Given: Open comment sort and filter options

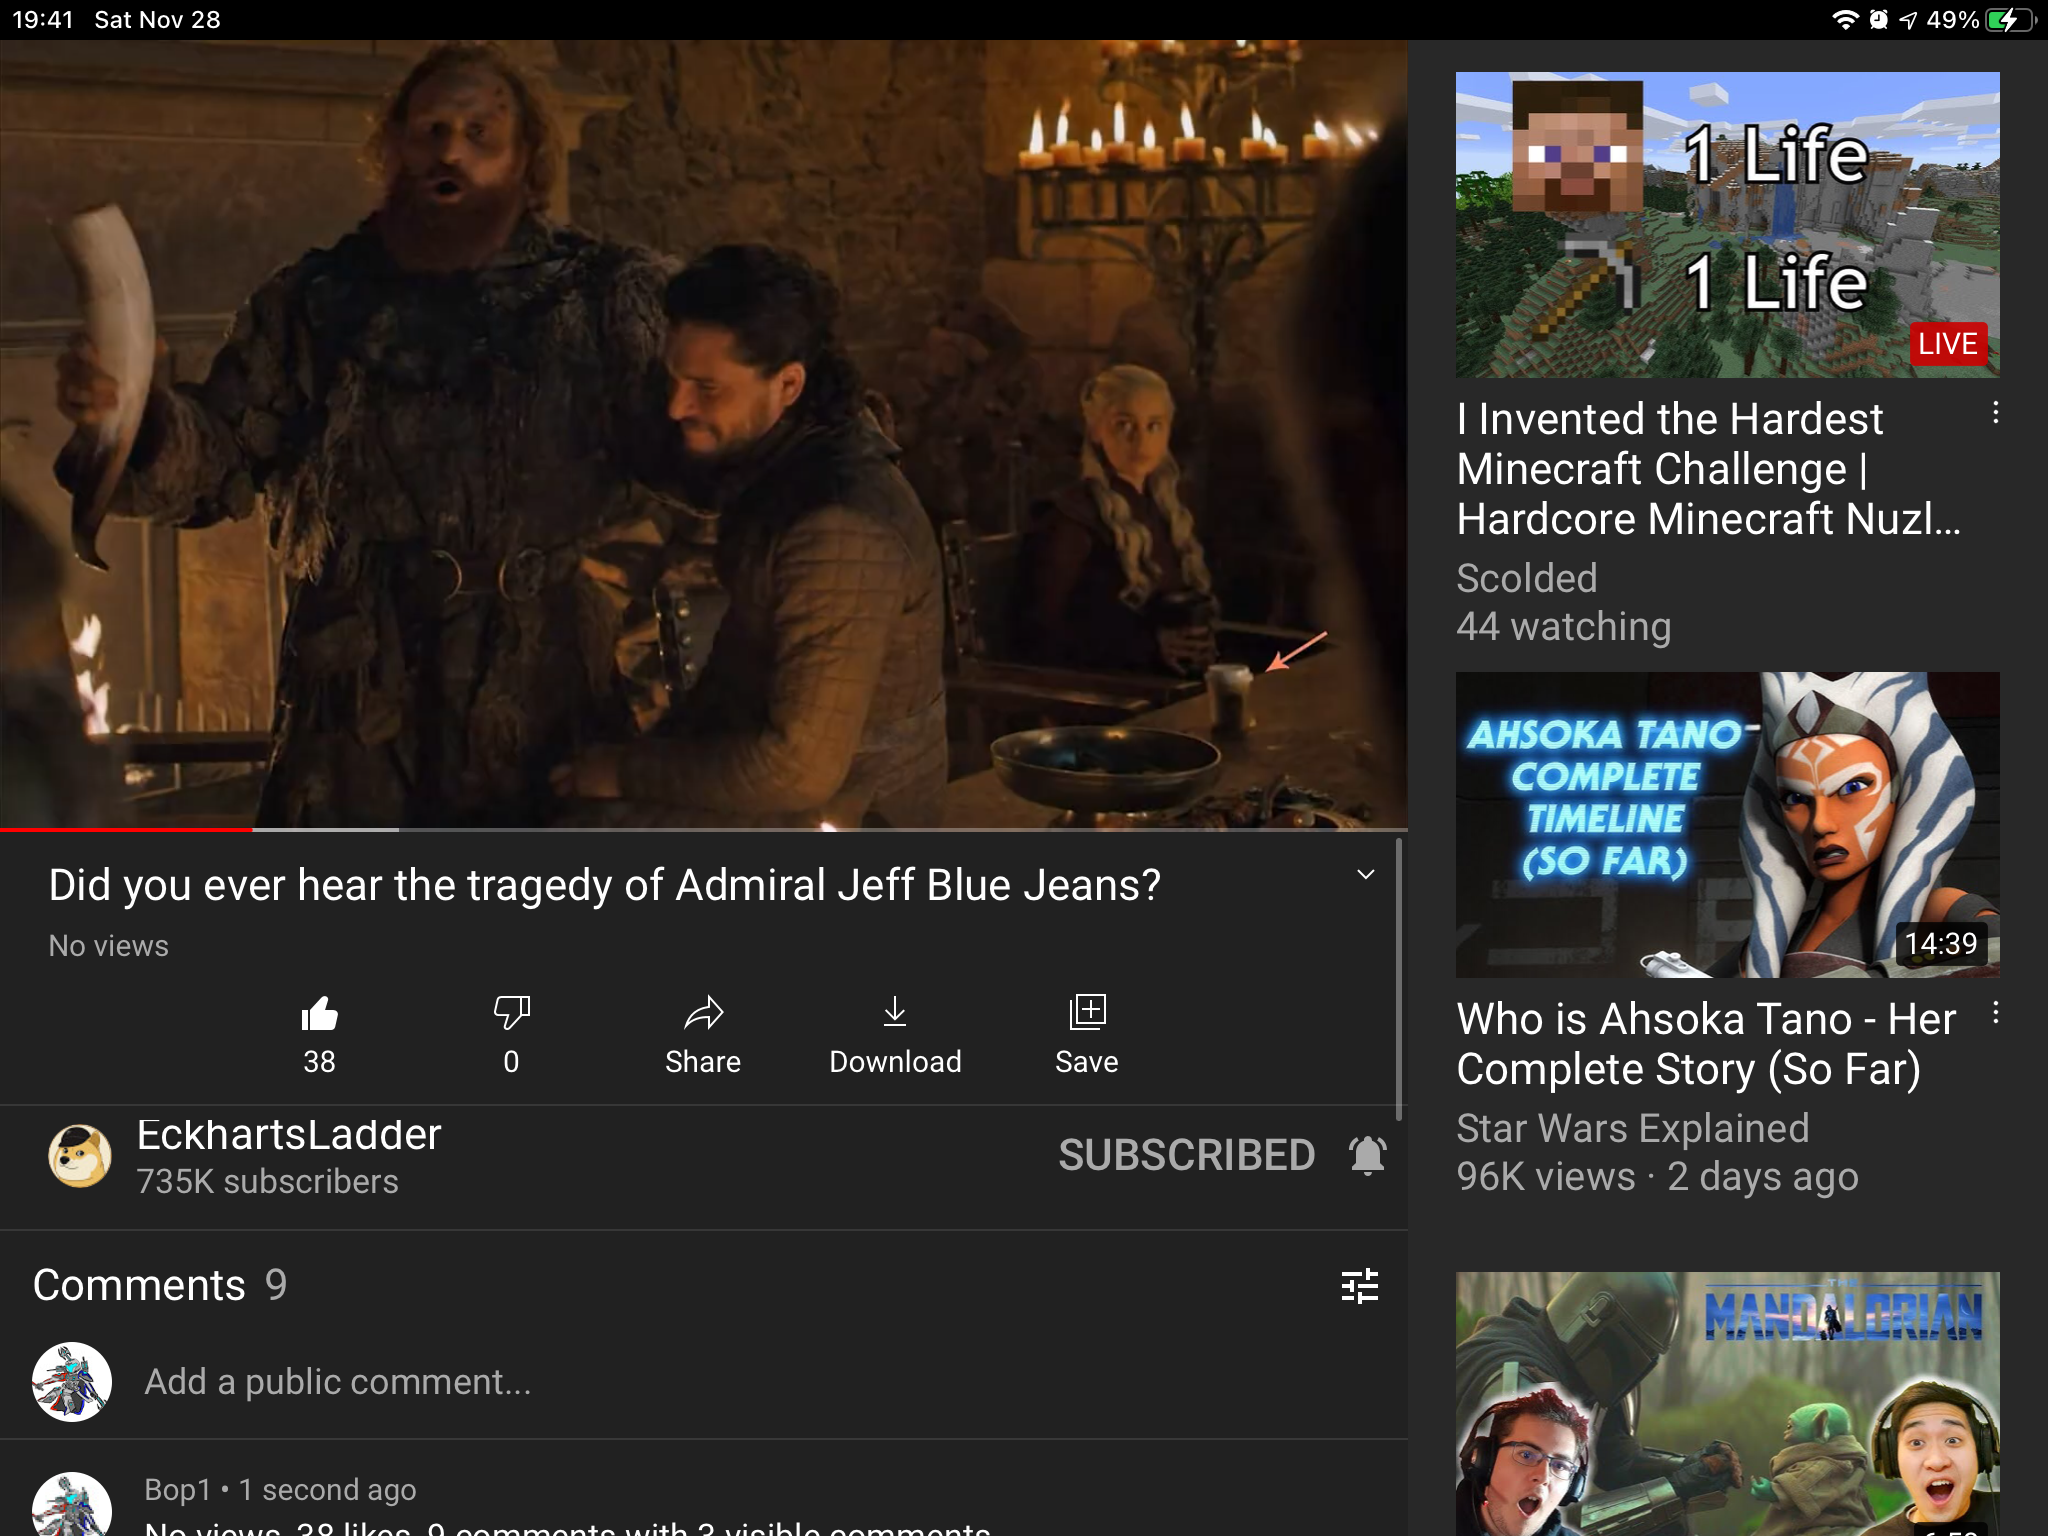Looking at the screenshot, I should pos(1359,1286).
